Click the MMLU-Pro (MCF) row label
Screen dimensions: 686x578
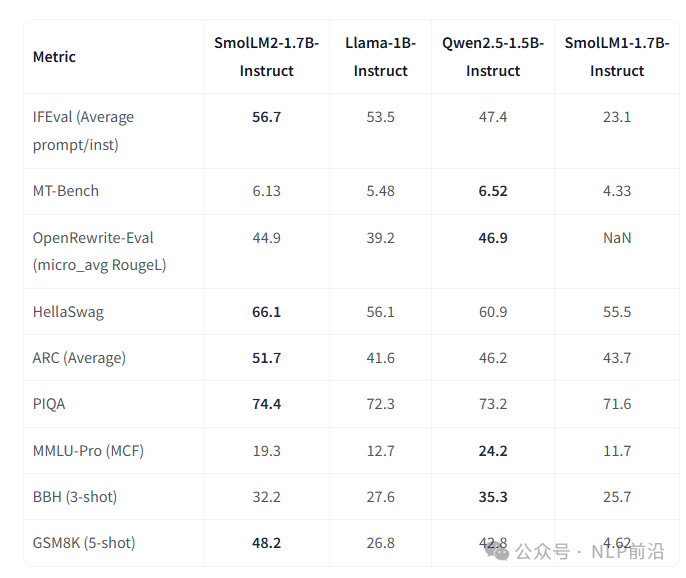pos(88,451)
